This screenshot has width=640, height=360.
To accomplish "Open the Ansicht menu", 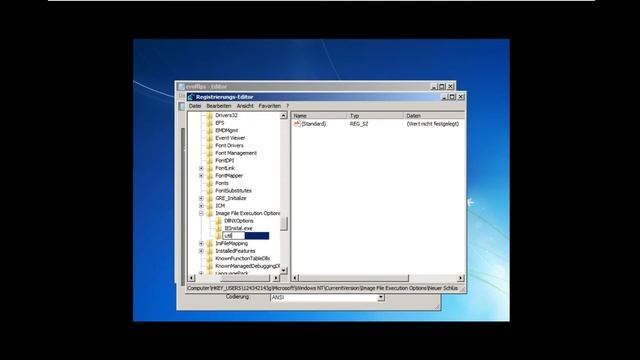I will tap(245, 106).
